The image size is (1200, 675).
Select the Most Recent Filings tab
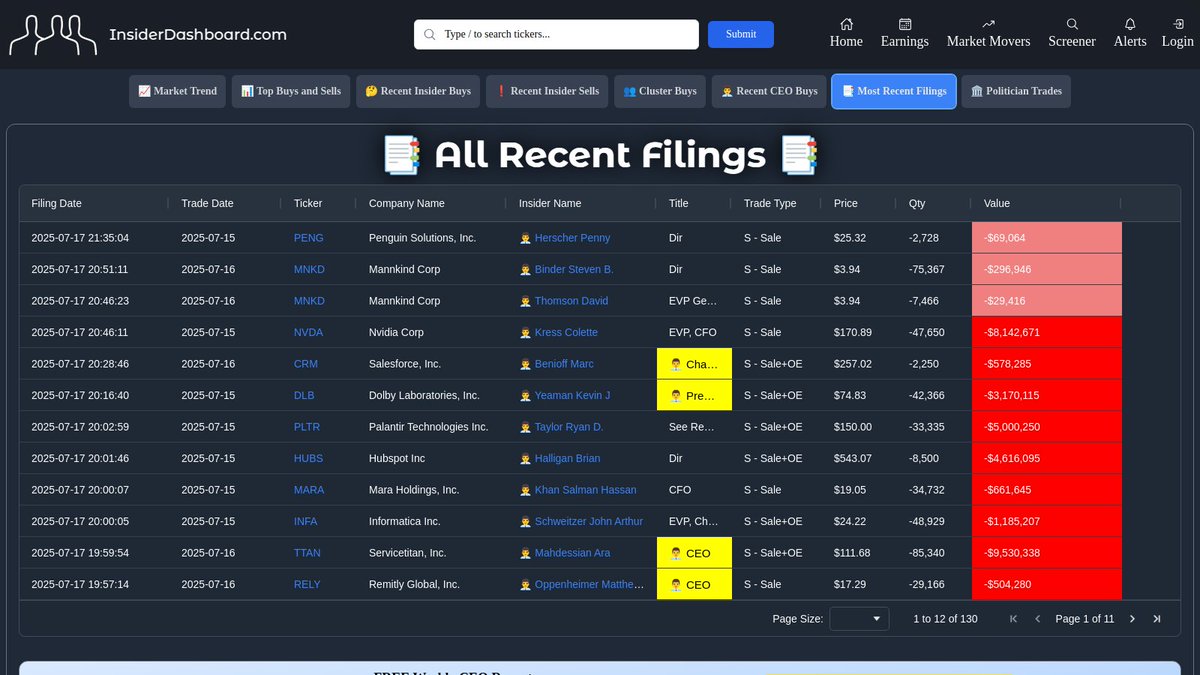pos(894,91)
